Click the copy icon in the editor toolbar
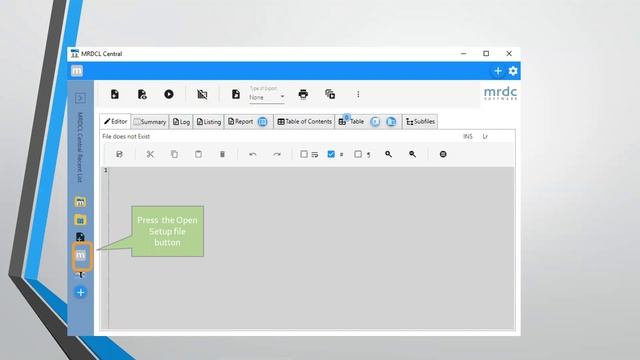640x360 pixels. [x=174, y=154]
